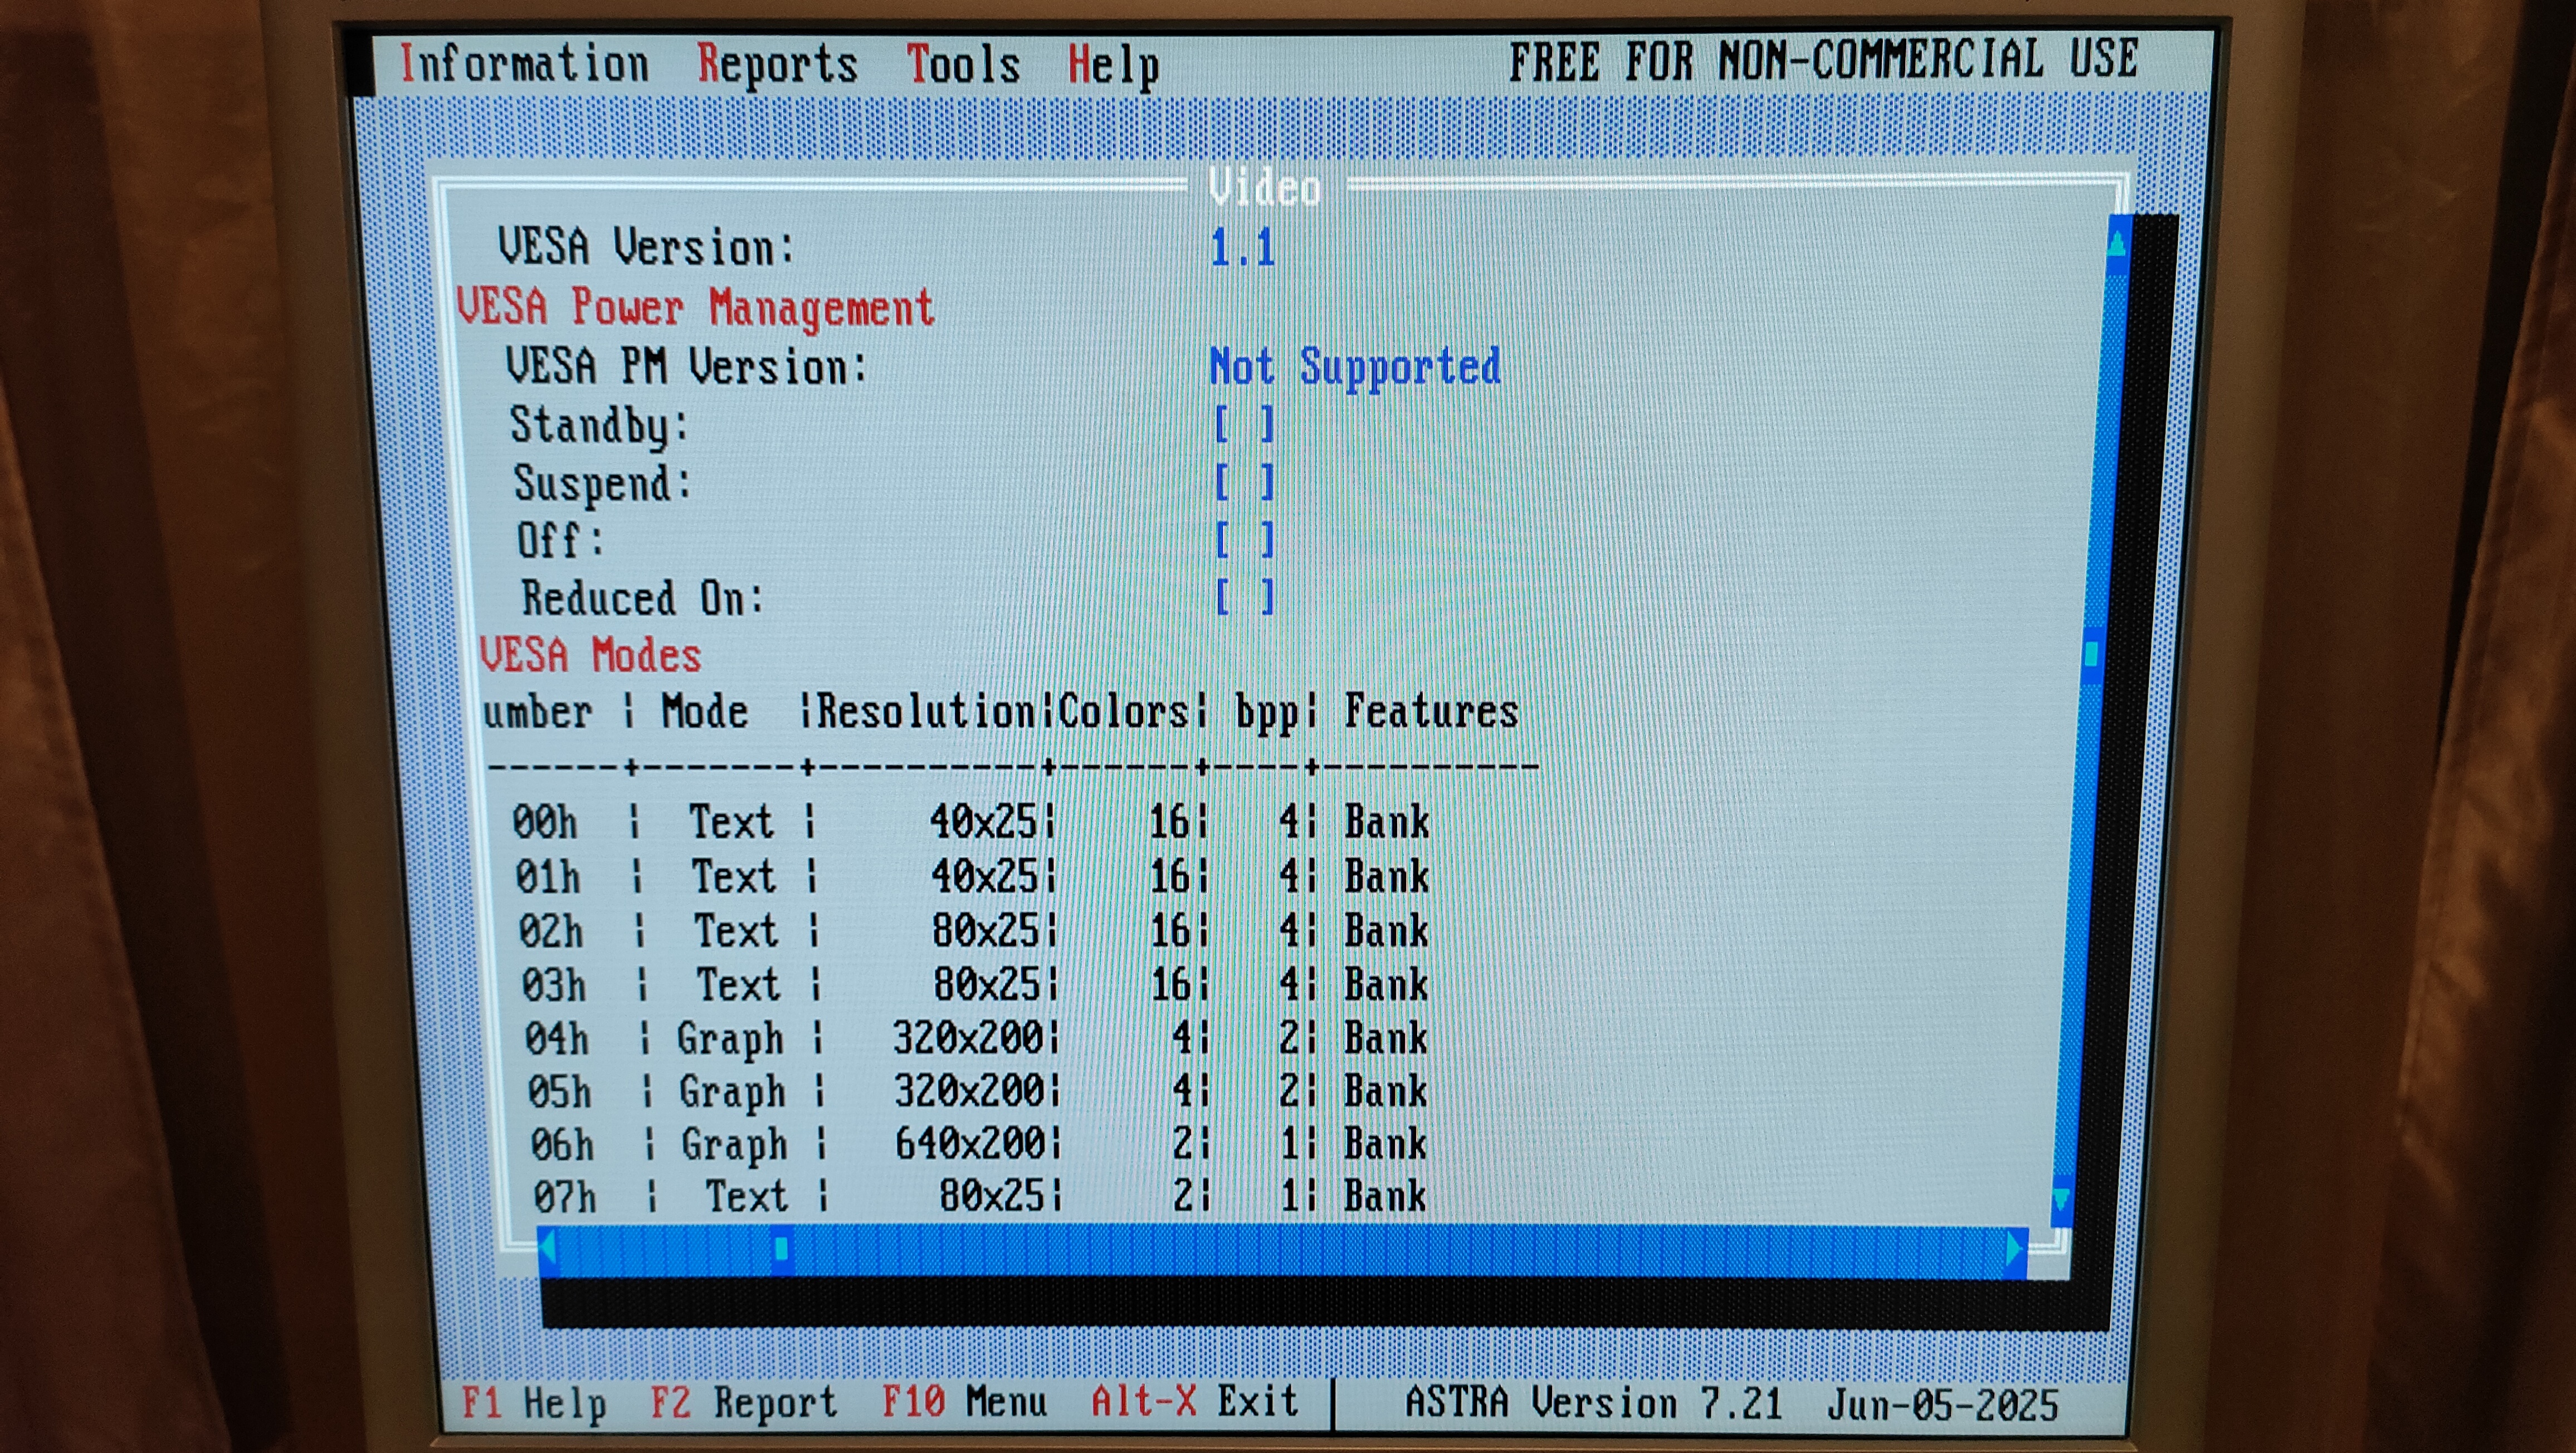
Task: Click the horizontal scrollbar right arrow
Action: pyautogui.click(x=2014, y=1249)
